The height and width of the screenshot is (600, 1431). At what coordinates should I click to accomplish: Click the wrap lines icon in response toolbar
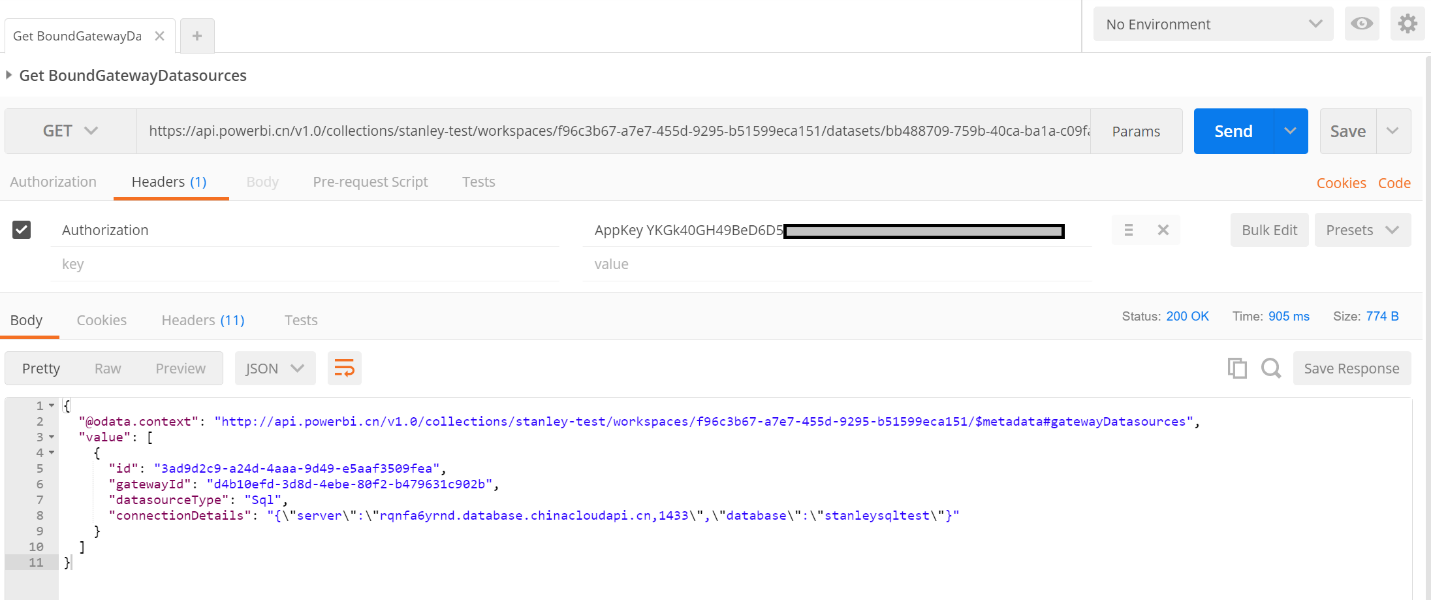(x=344, y=368)
